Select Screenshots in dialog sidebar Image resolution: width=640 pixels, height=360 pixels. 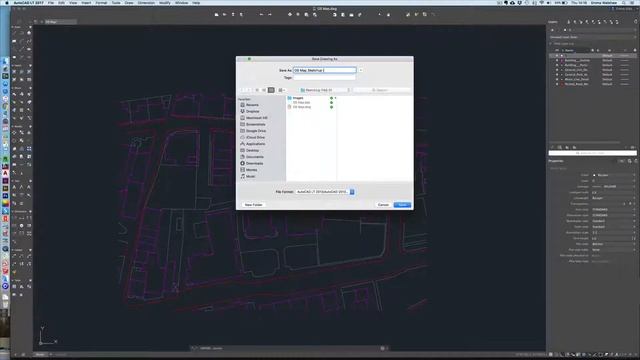pos(256,124)
